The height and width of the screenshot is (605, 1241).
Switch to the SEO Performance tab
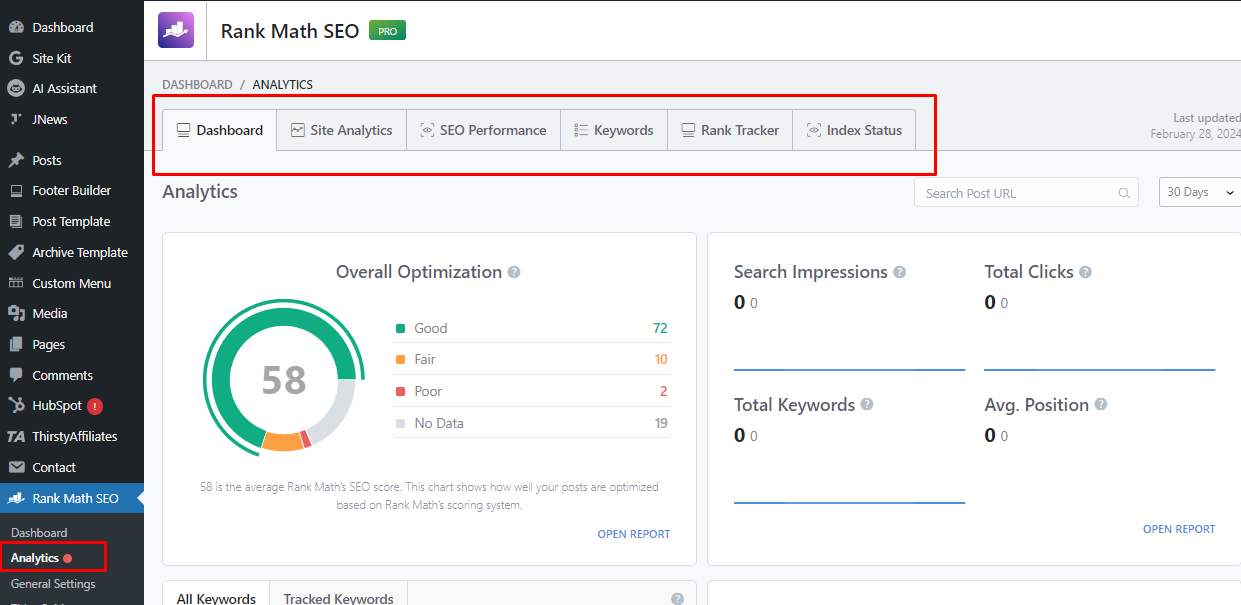(483, 130)
